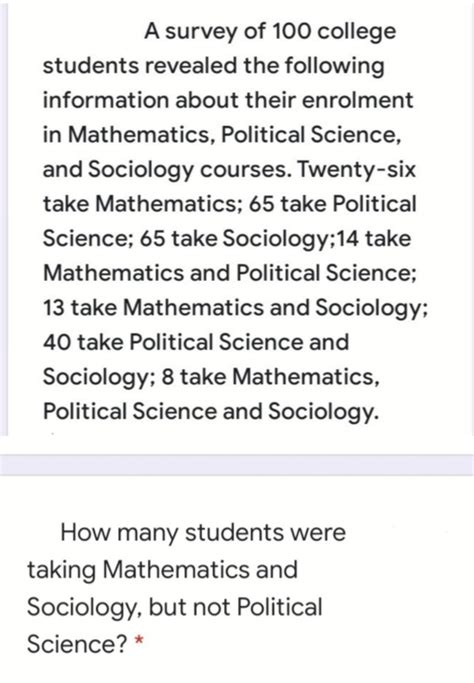Click the line 'in Mathematics, Political Science,'
Screen dimensions: 474x683
[x=222, y=135]
